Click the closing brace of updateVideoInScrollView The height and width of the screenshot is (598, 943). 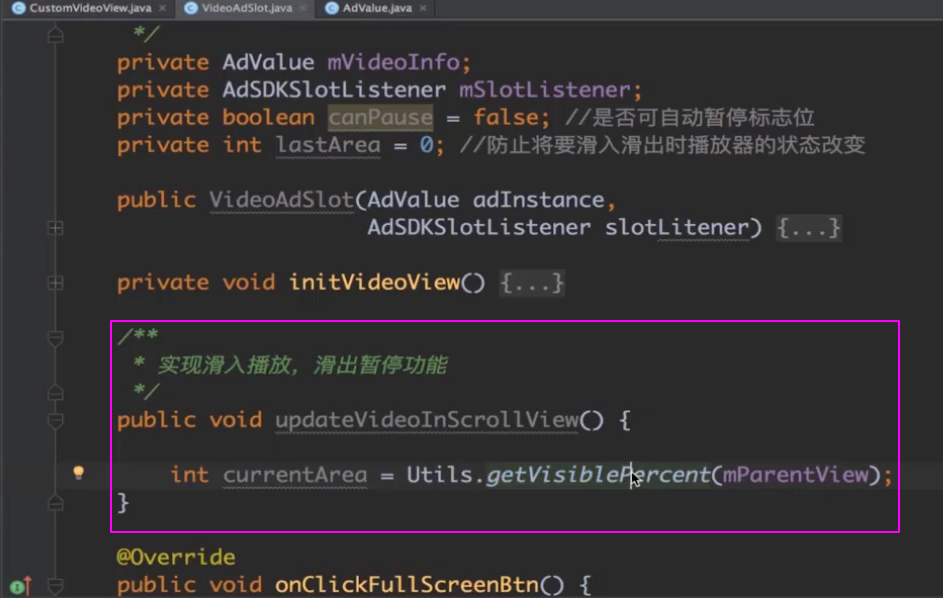(123, 502)
